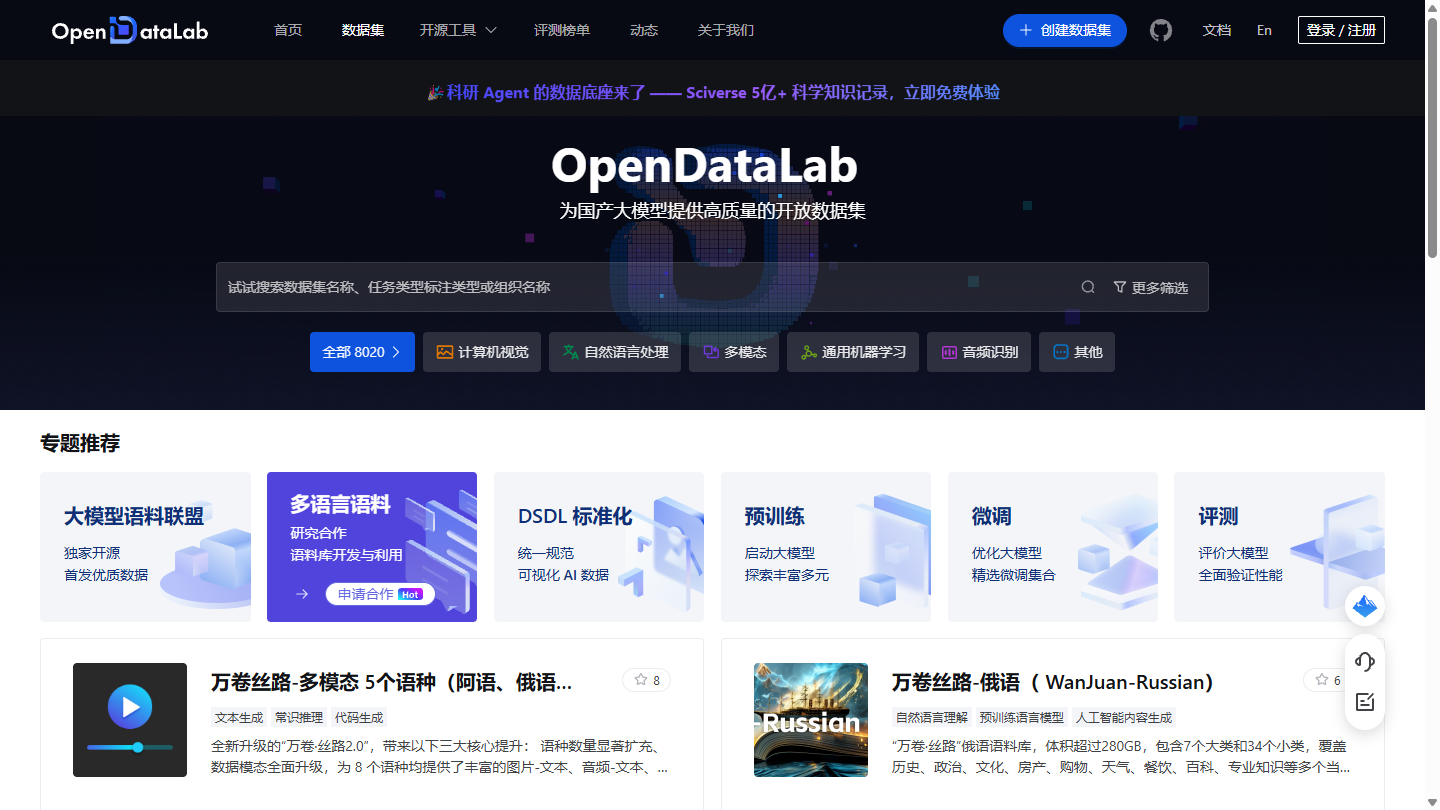This screenshot has width=1440, height=810.
Task: Click the 代码生成 tag
Action: coord(359,717)
